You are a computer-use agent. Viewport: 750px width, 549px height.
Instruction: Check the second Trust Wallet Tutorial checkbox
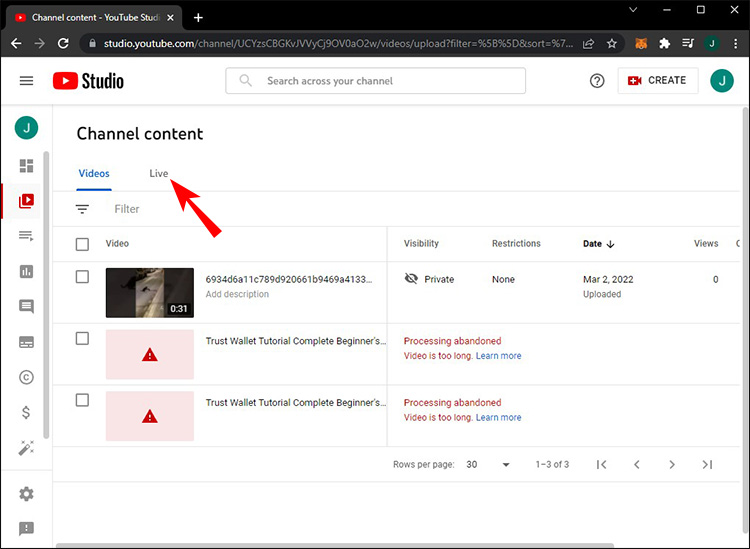point(82,400)
